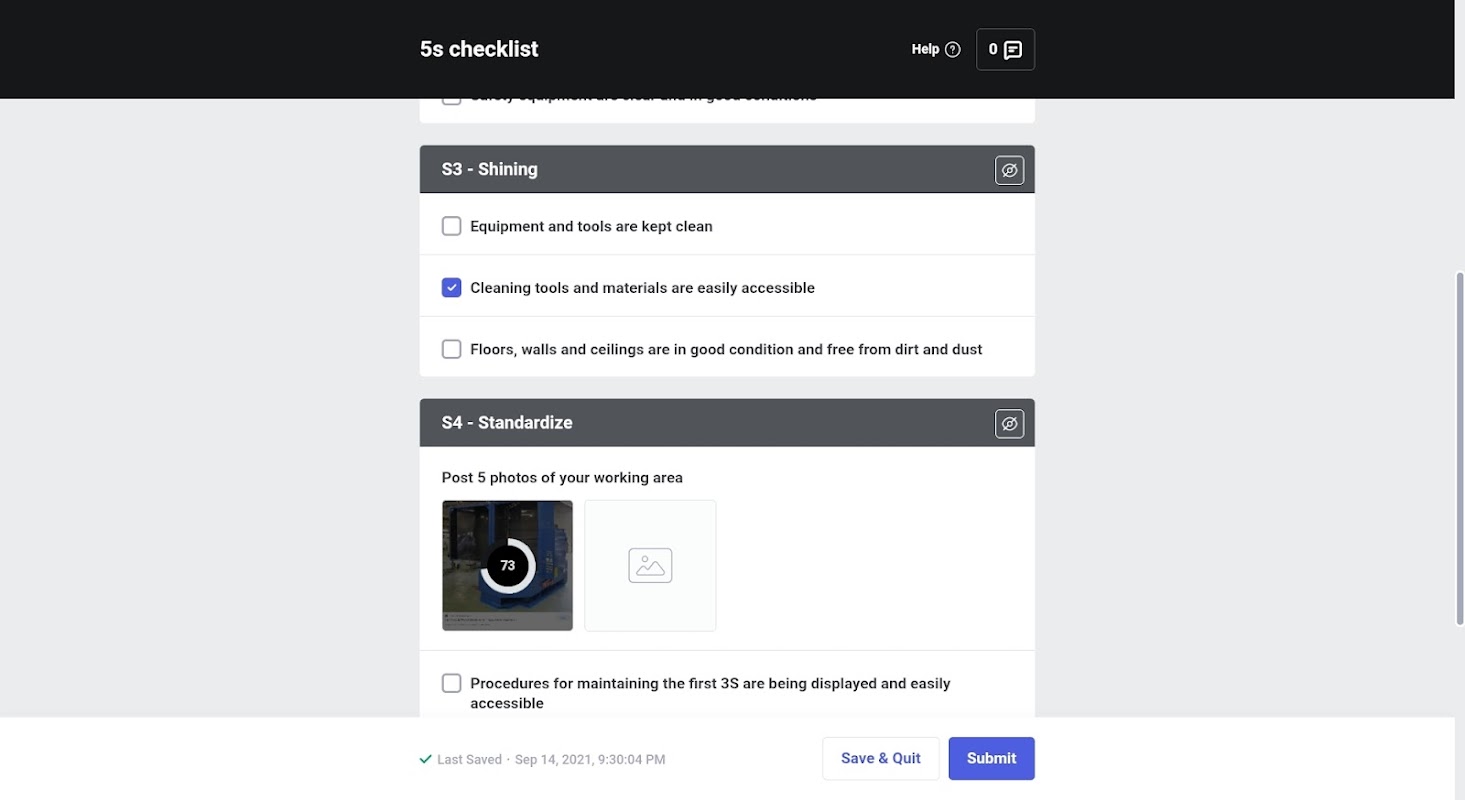Click the partially hidden checkbox under header
1465x800 pixels.
click(452, 100)
